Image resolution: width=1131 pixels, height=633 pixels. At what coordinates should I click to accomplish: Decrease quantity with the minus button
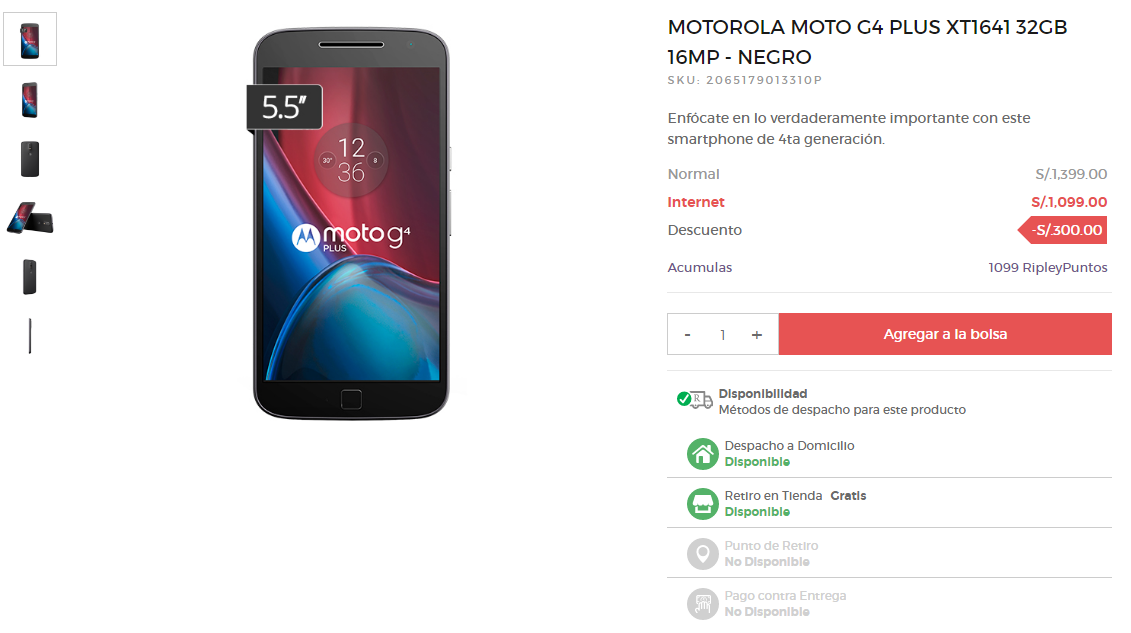[x=687, y=335]
